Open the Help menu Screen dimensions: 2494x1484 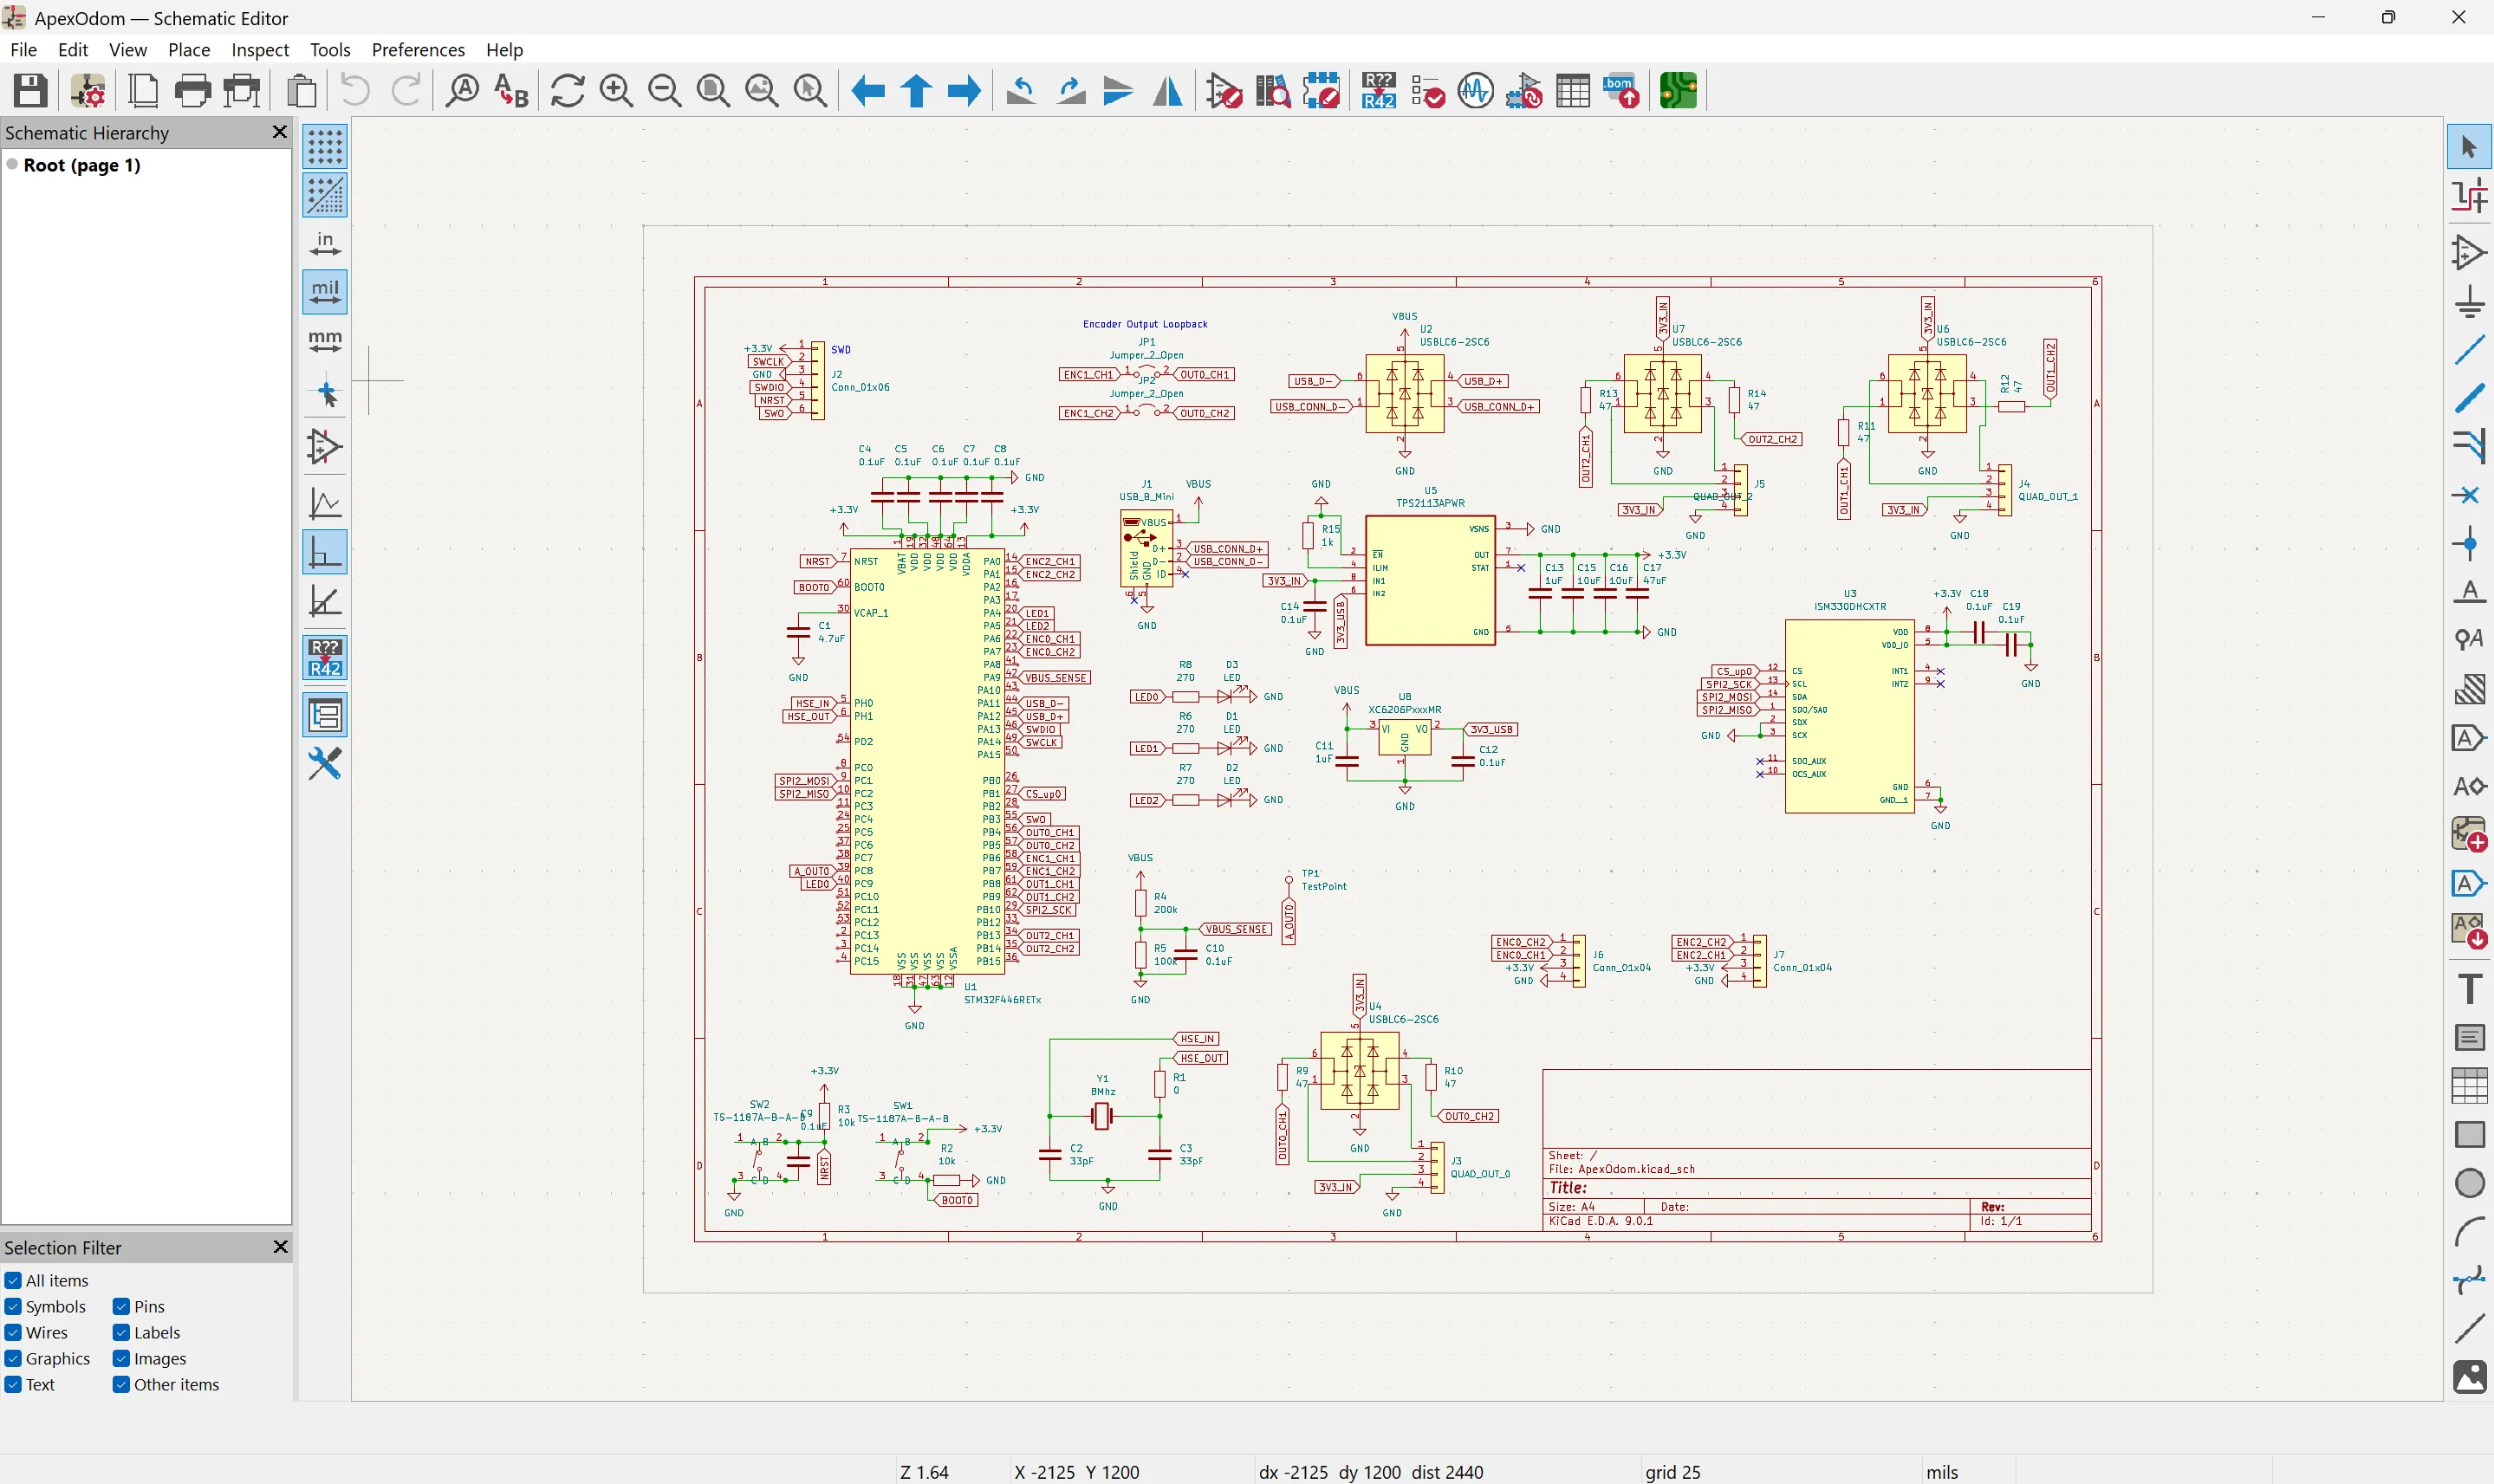pyautogui.click(x=505, y=50)
